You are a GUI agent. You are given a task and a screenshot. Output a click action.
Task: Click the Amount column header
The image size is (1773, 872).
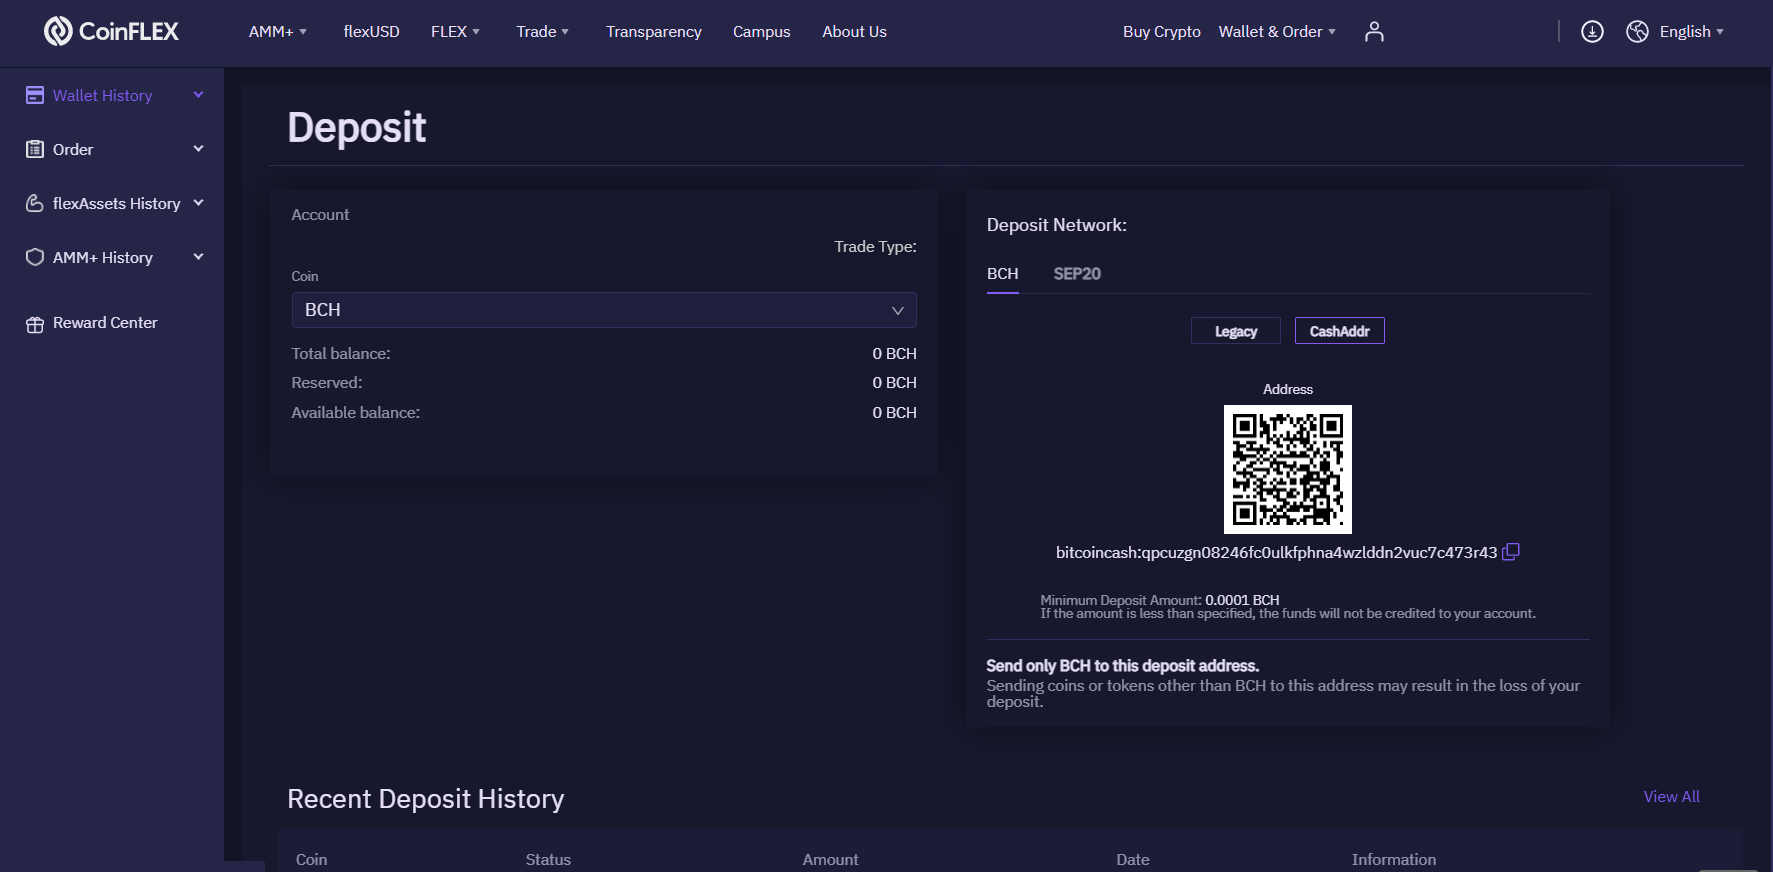830,859
